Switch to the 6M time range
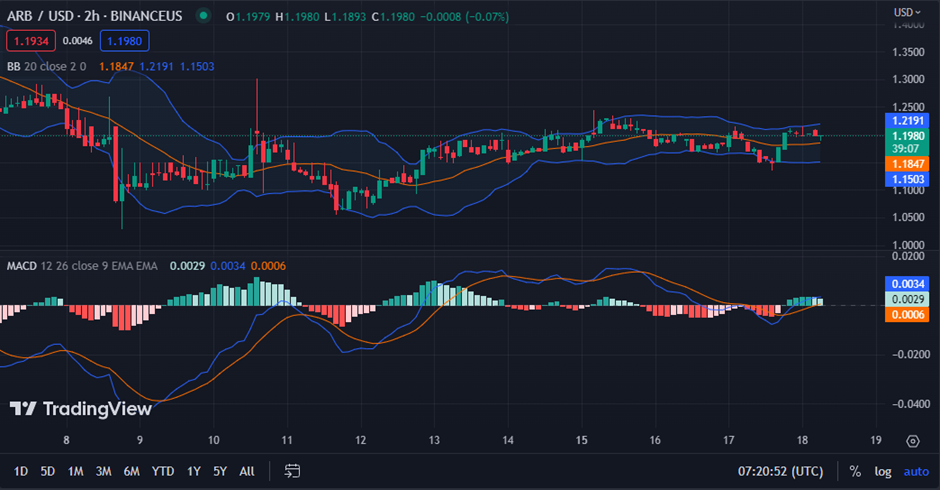 tap(131, 471)
